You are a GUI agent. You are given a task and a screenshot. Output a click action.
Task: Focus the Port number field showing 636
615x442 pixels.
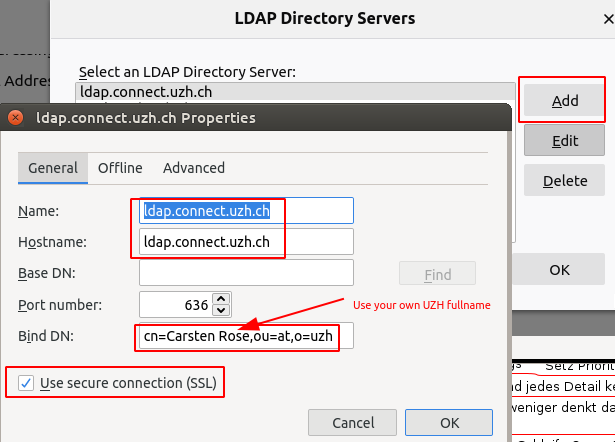click(176, 305)
